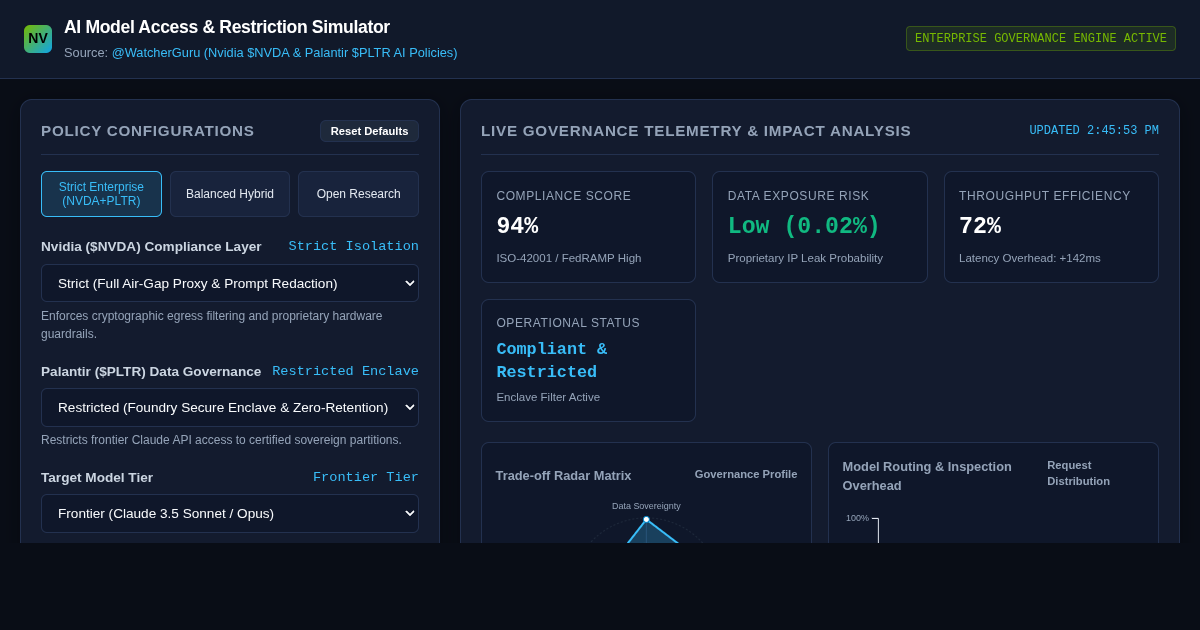Click the Data Sovereignty radar axis label
The image size is (1200, 630).
[646, 506]
